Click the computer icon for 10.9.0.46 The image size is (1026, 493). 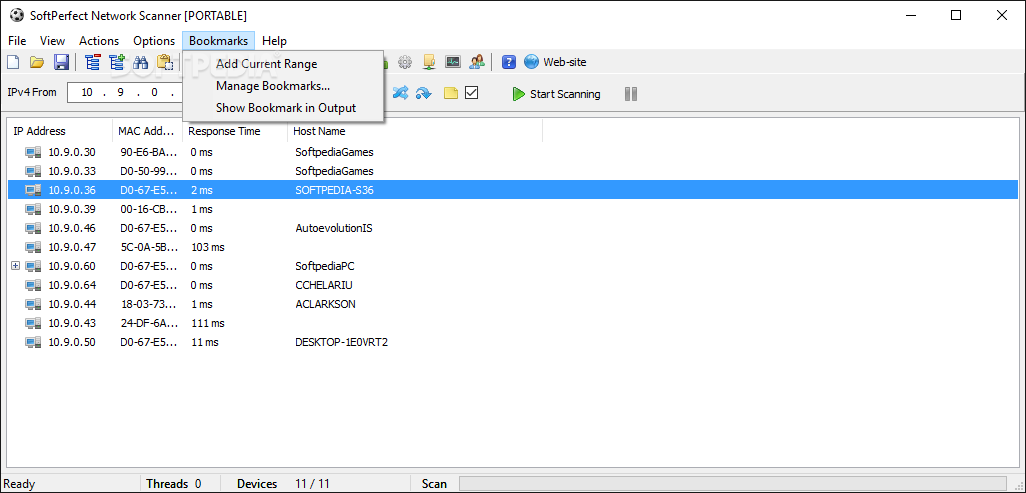click(33, 228)
